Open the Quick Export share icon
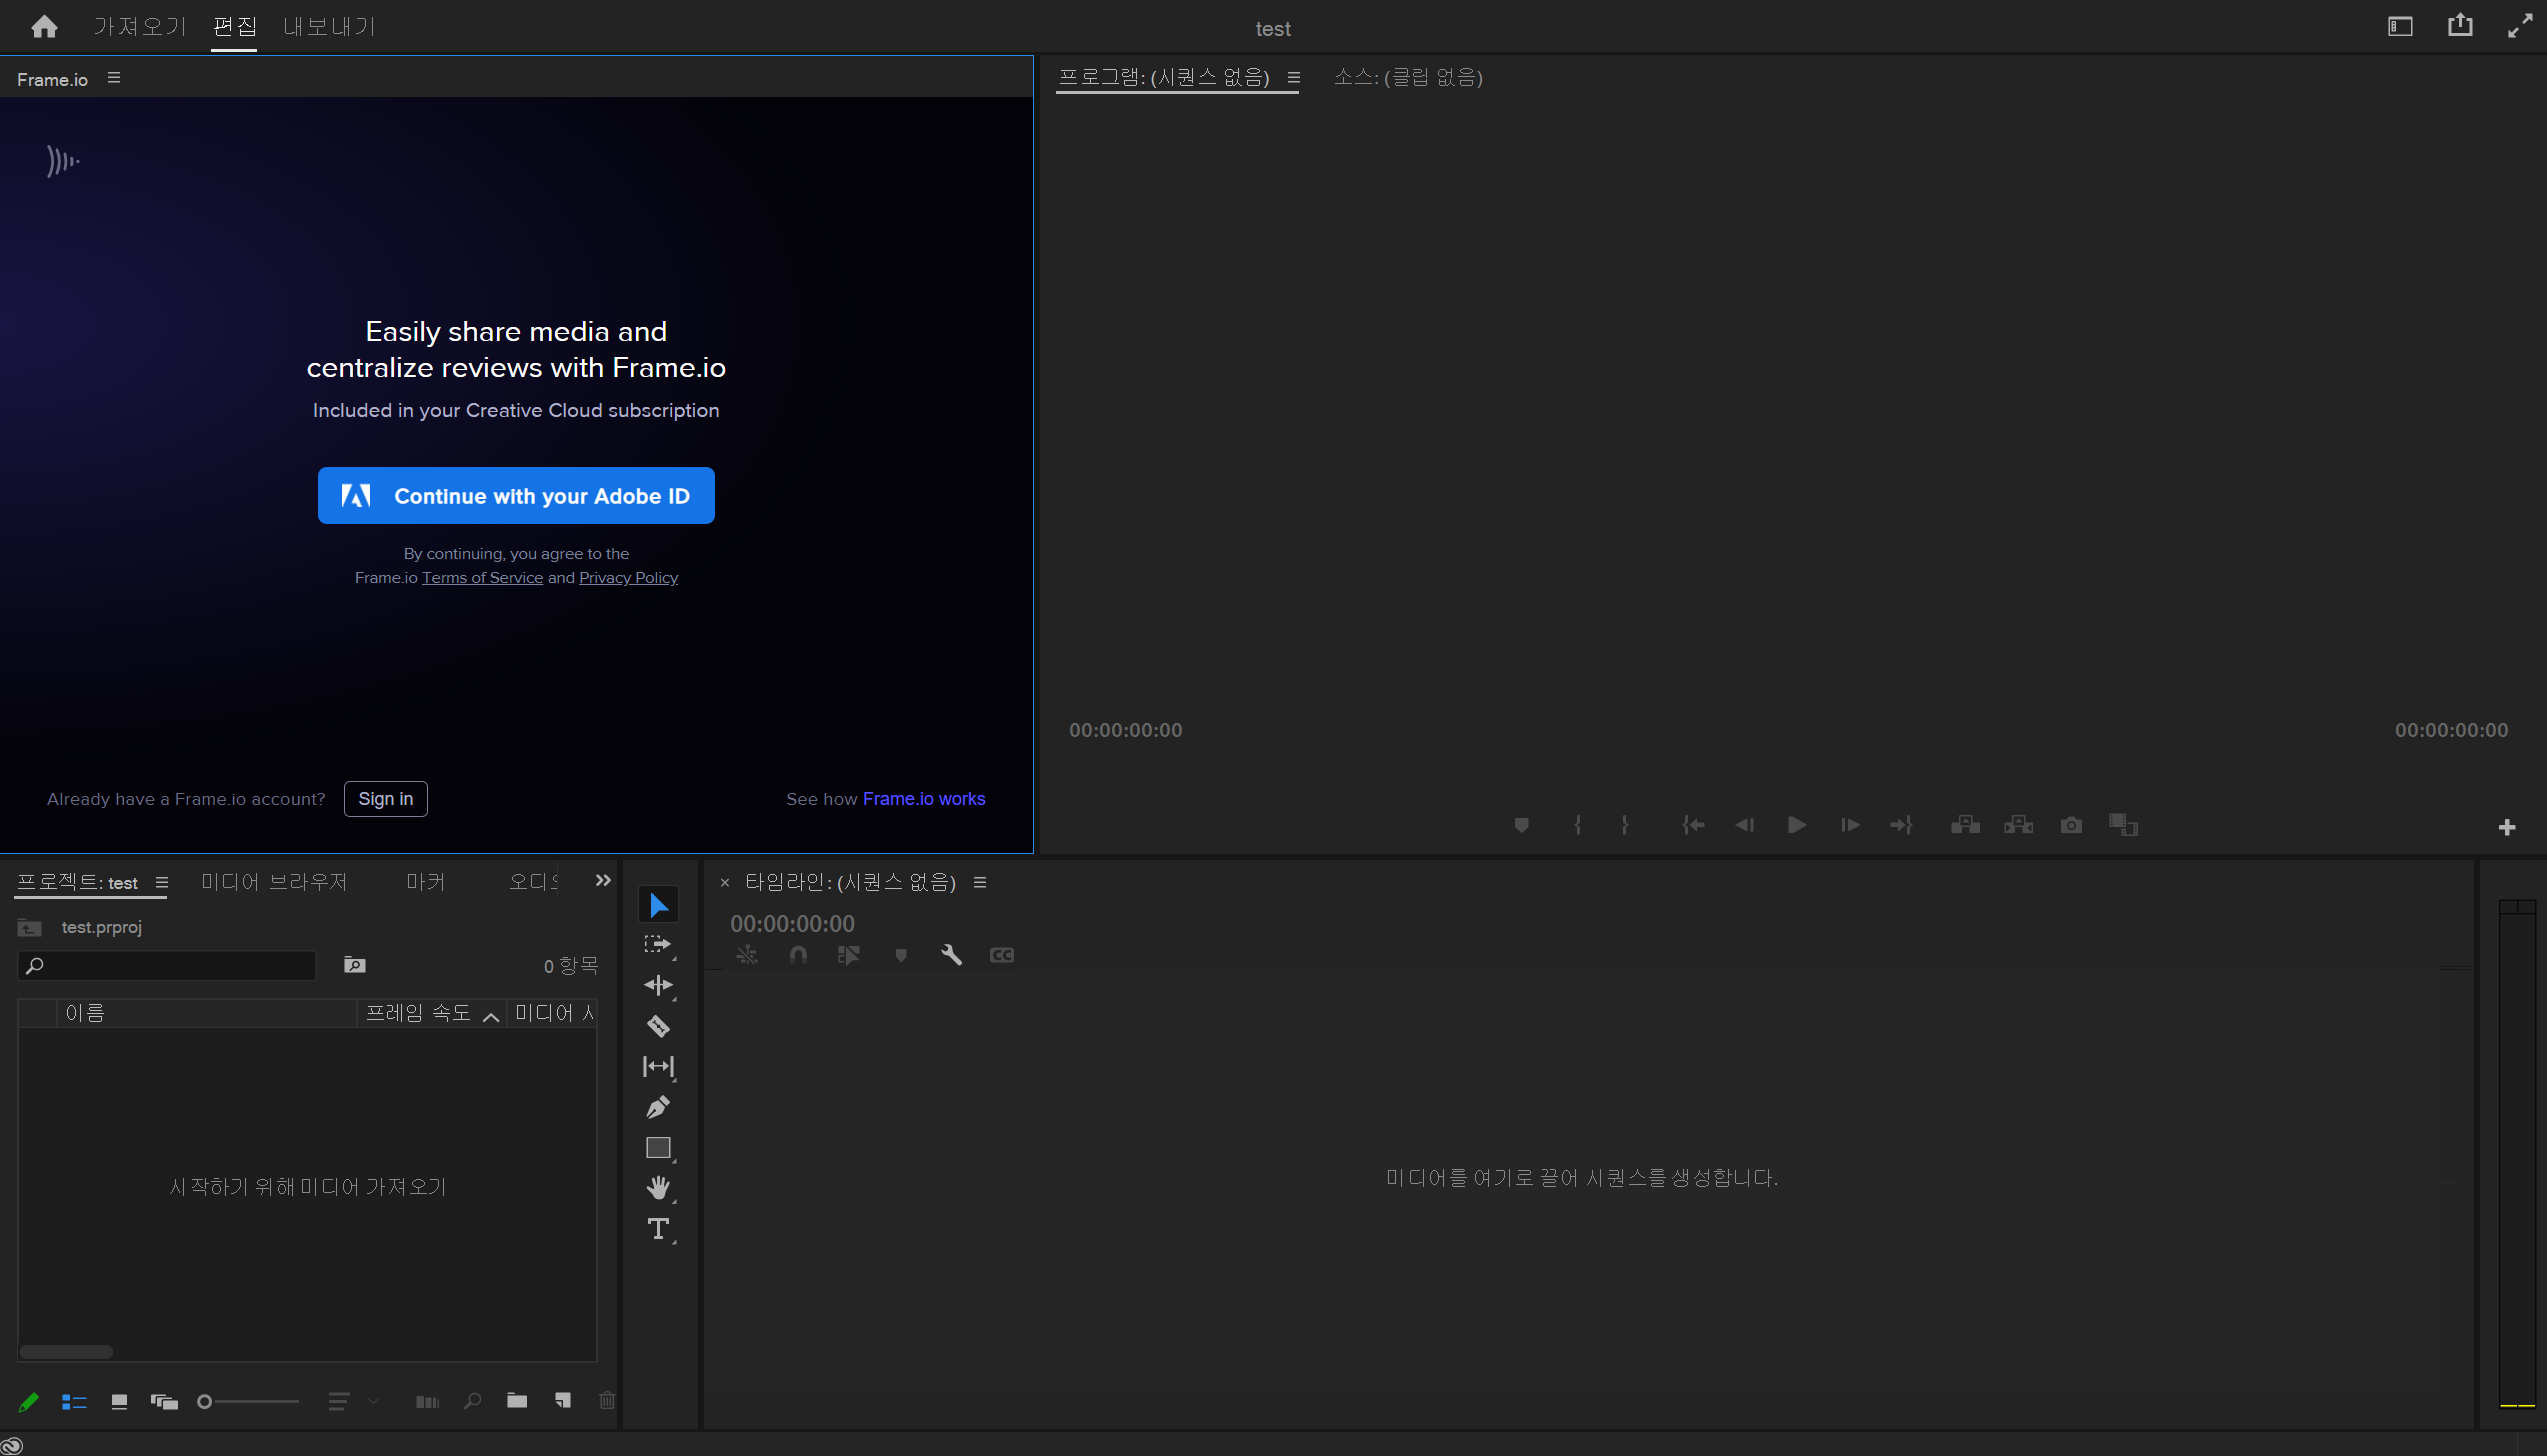The height and width of the screenshot is (1456, 2547). (x=2460, y=26)
